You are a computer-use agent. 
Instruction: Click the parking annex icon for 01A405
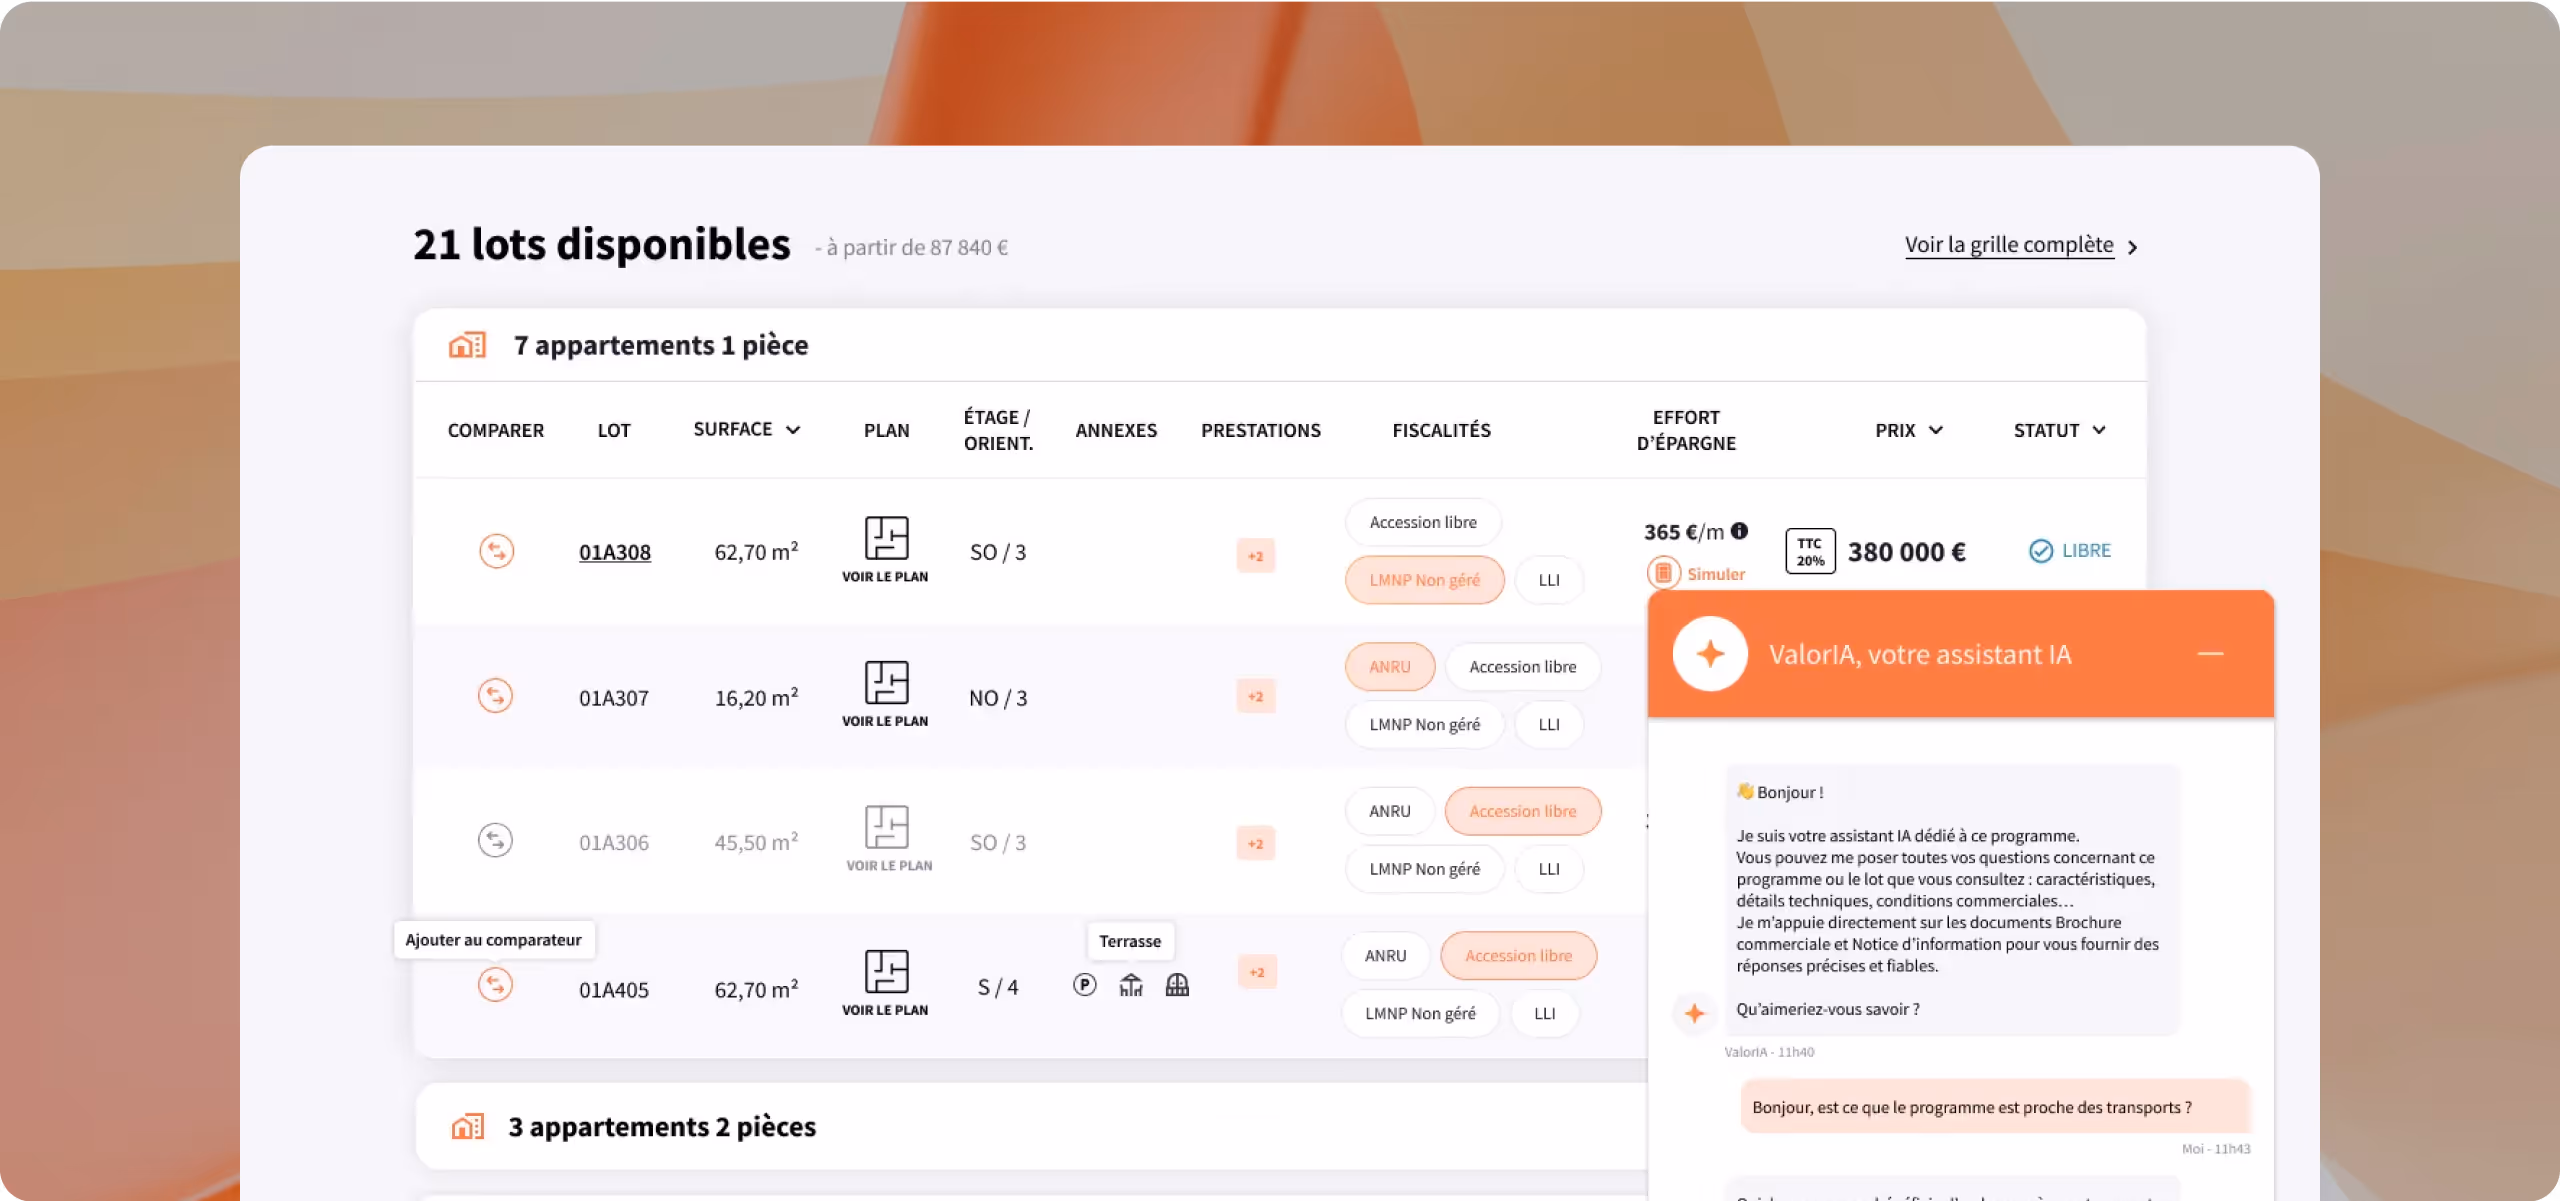(1084, 986)
